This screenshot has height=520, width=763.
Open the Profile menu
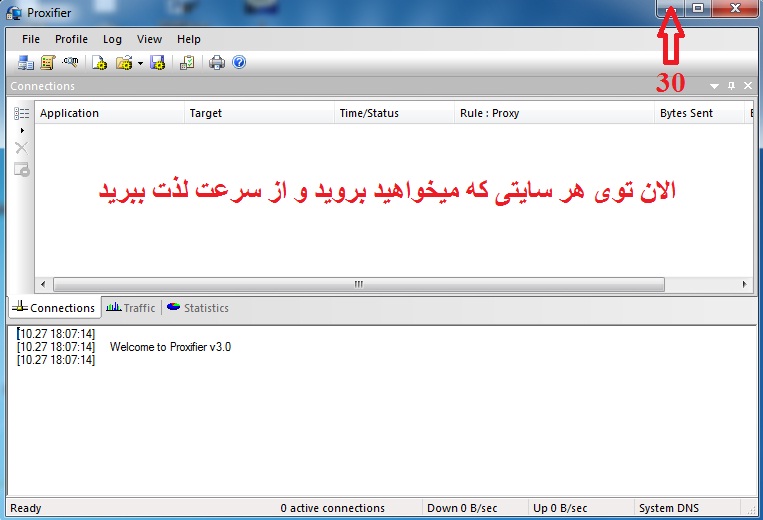pyautogui.click(x=71, y=39)
